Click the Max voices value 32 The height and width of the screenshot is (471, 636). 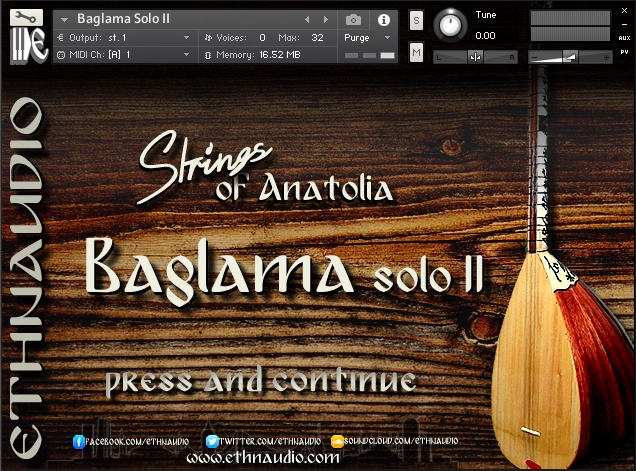click(317, 38)
